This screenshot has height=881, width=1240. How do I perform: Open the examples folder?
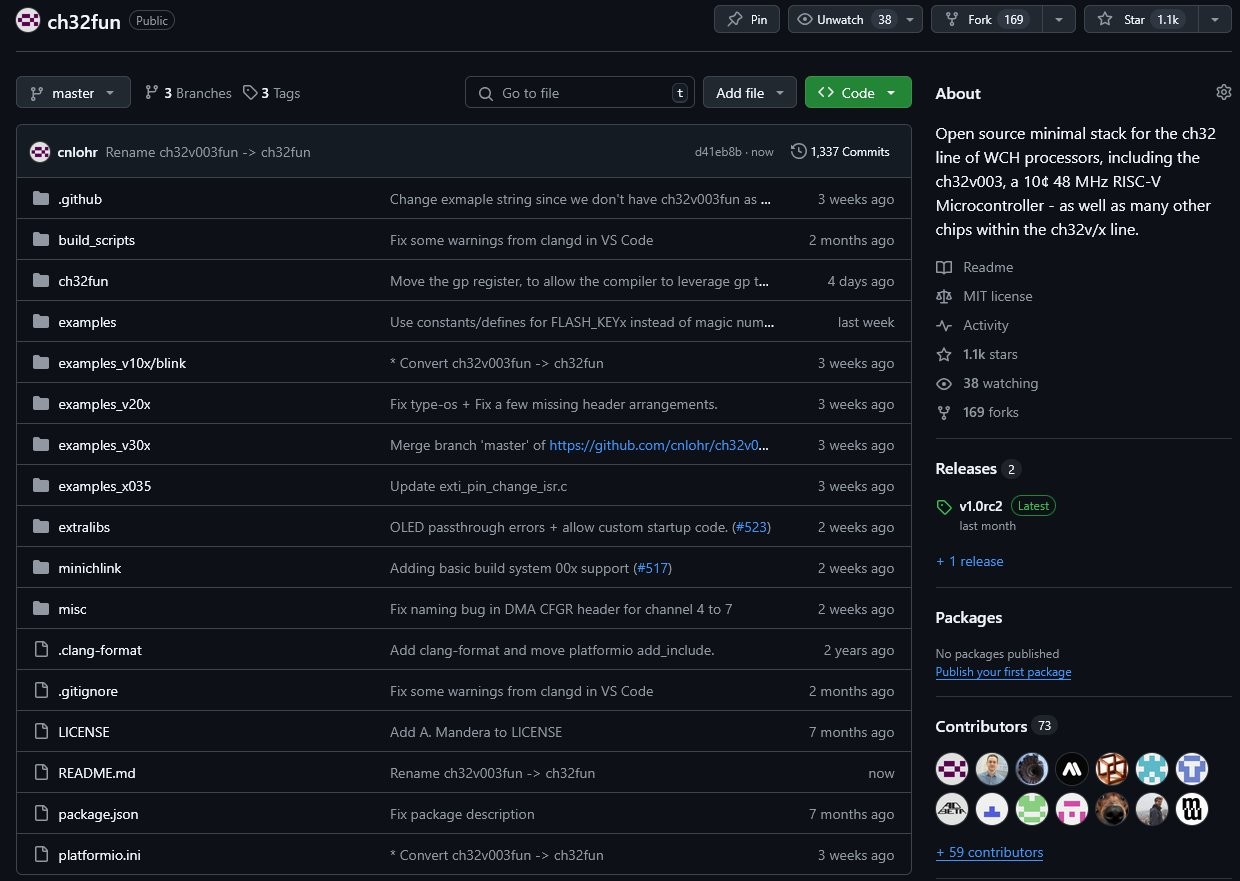pos(87,322)
